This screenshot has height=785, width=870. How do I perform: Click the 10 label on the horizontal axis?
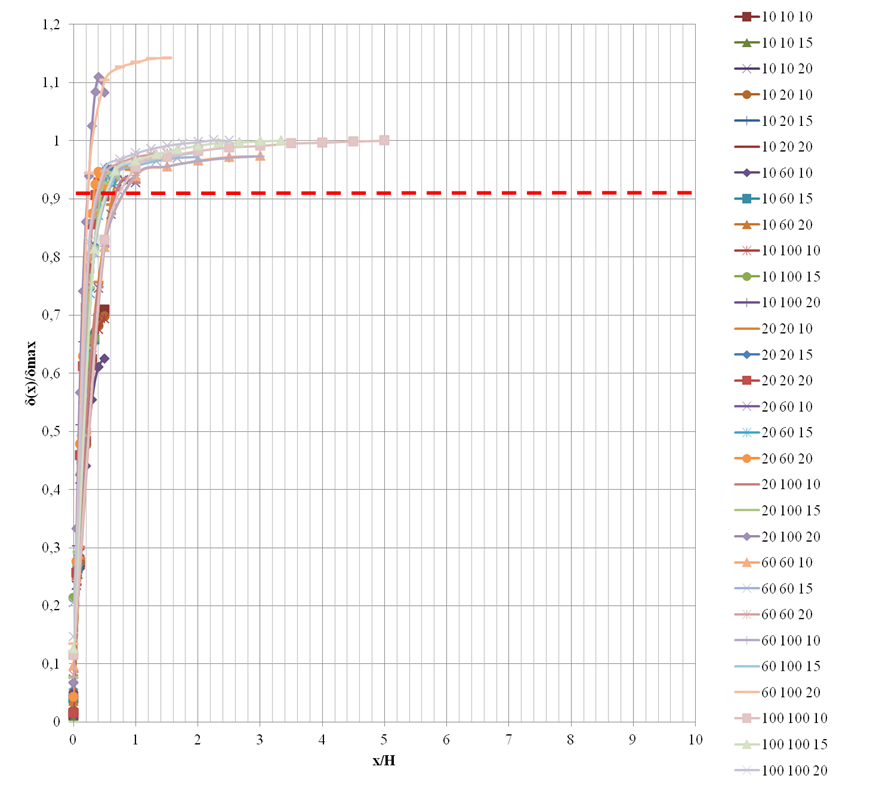pos(694,739)
